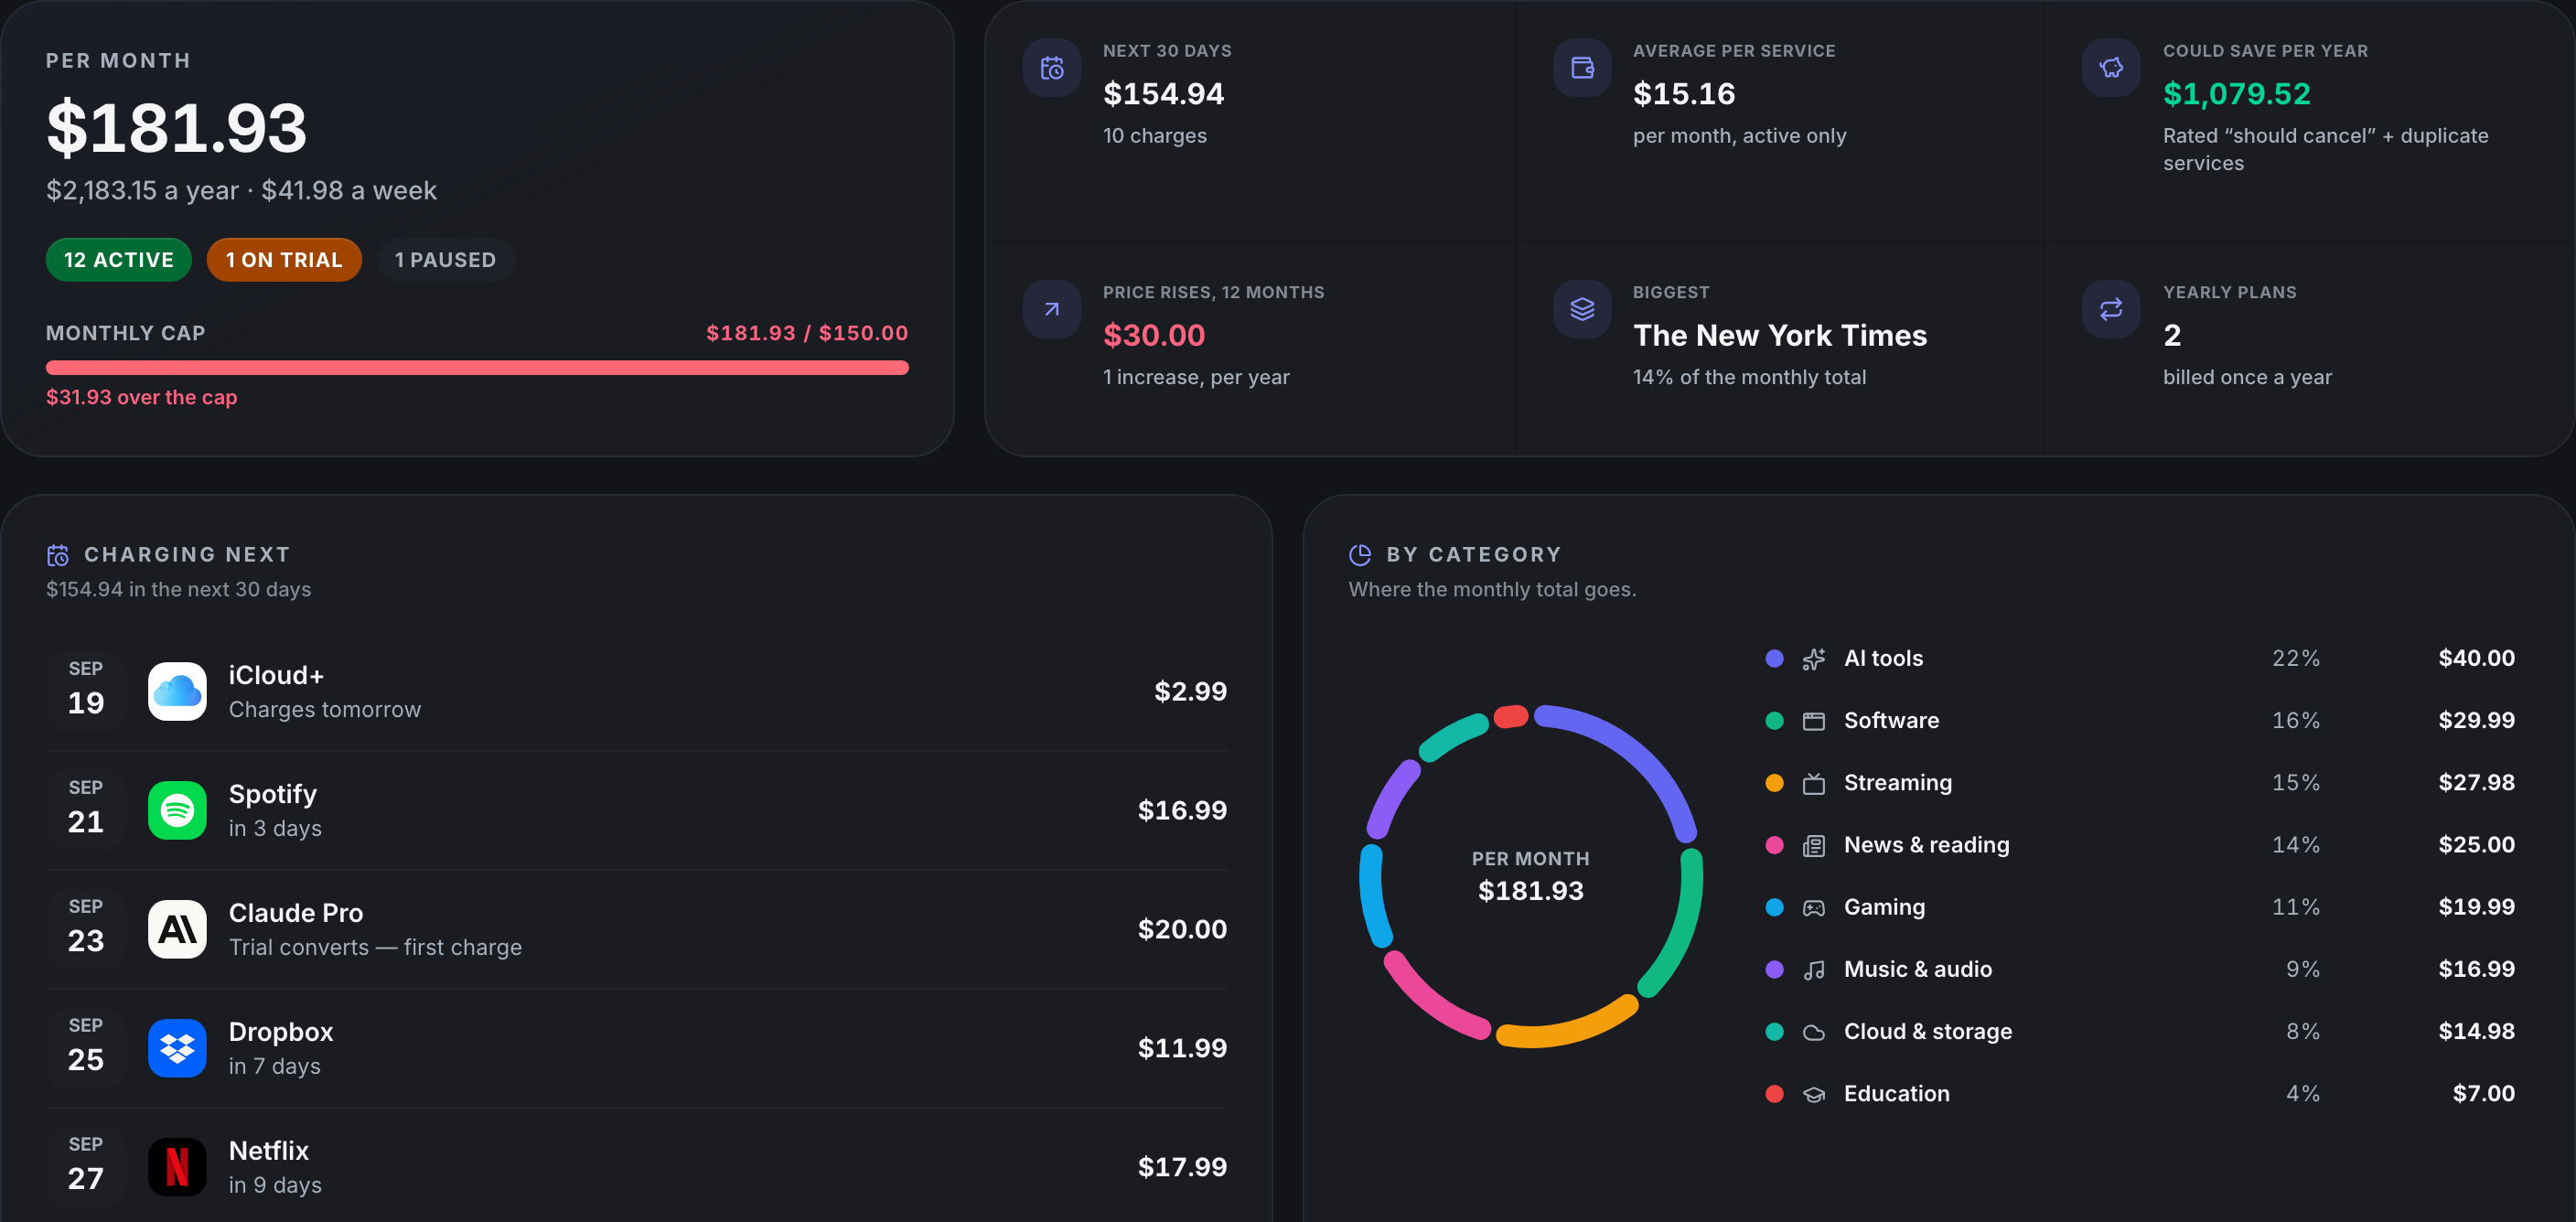Select the 1 Paused status pill
The height and width of the screenshot is (1222, 2576).
tap(445, 260)
